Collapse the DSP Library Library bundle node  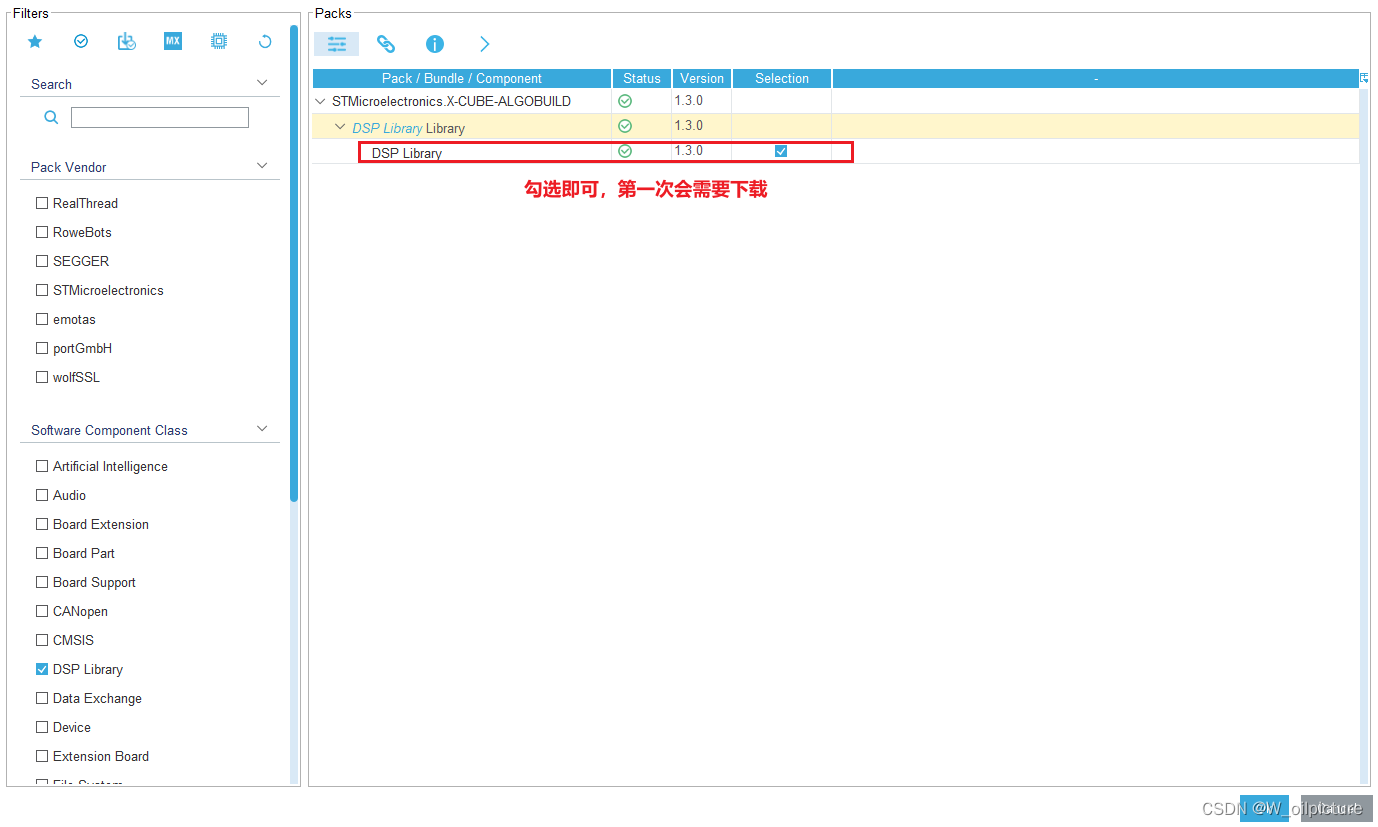pos(340,127)
